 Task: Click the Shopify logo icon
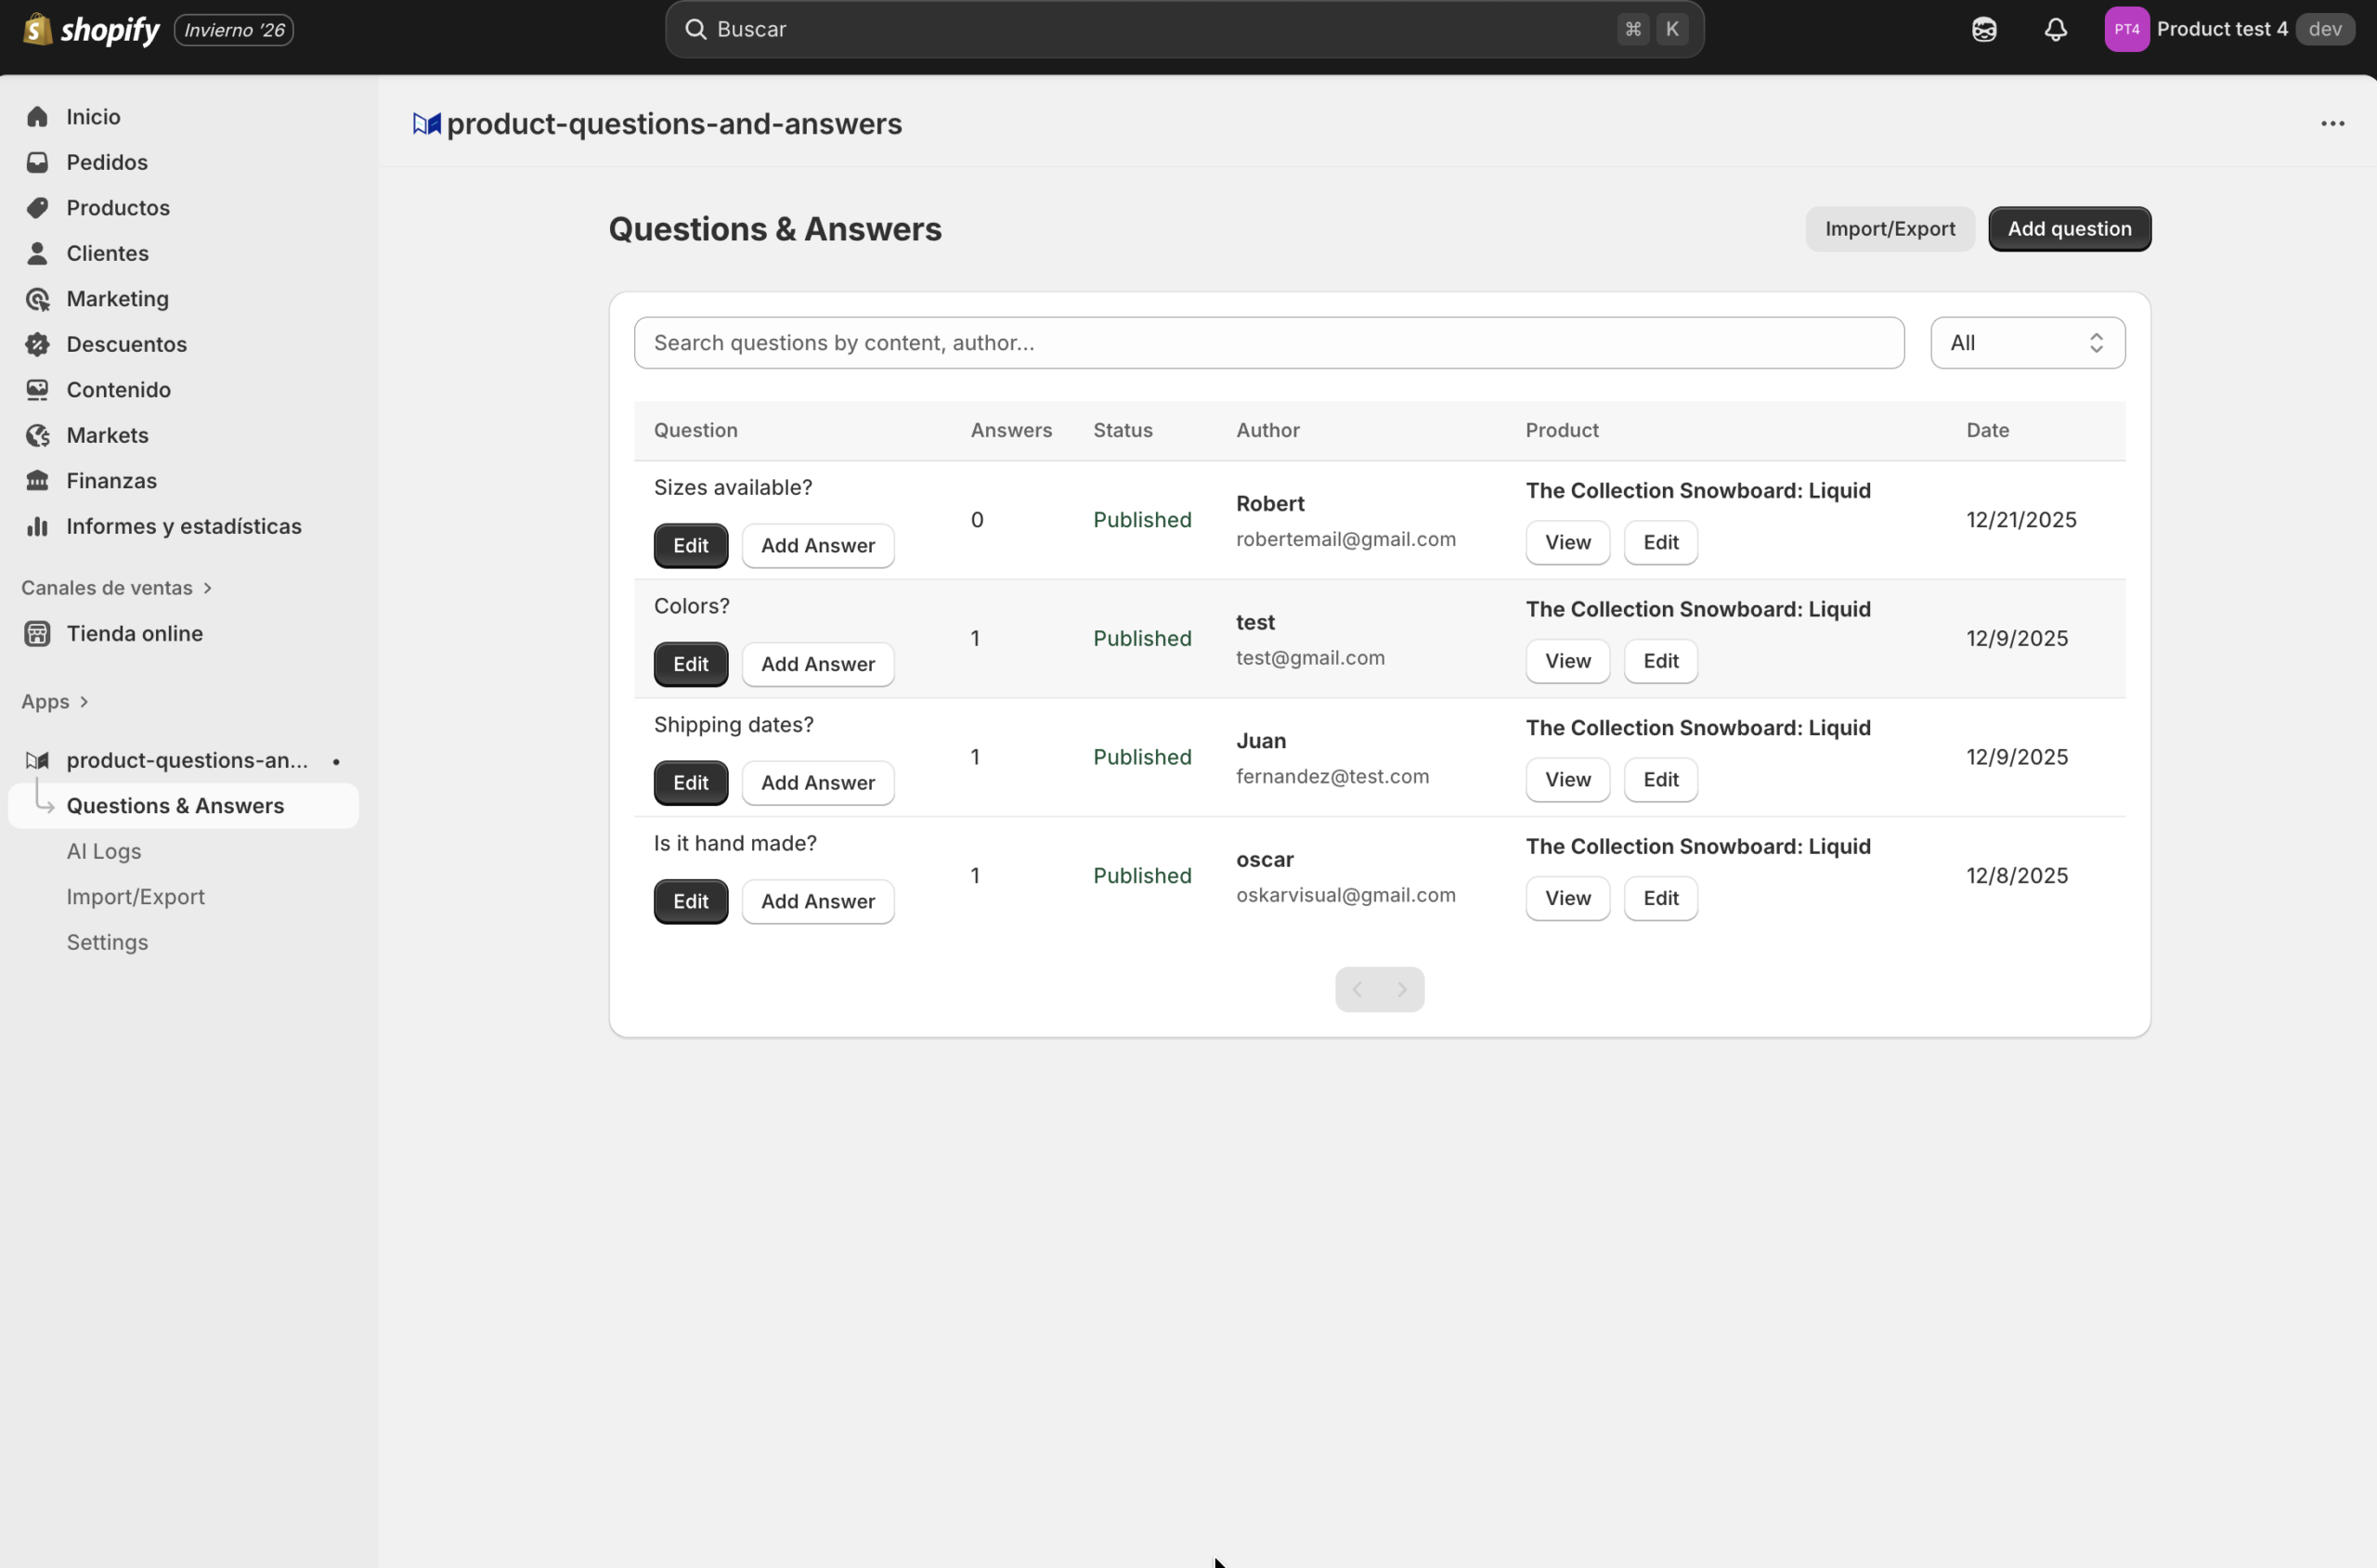pos(38,29)
